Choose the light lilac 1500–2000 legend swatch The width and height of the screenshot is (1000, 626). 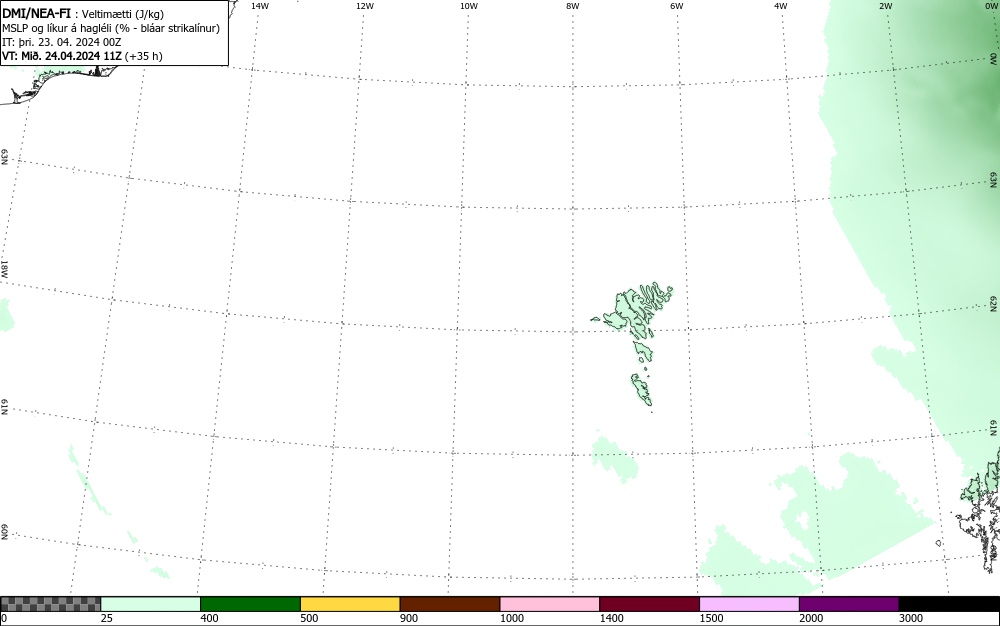tap(749, 604)
